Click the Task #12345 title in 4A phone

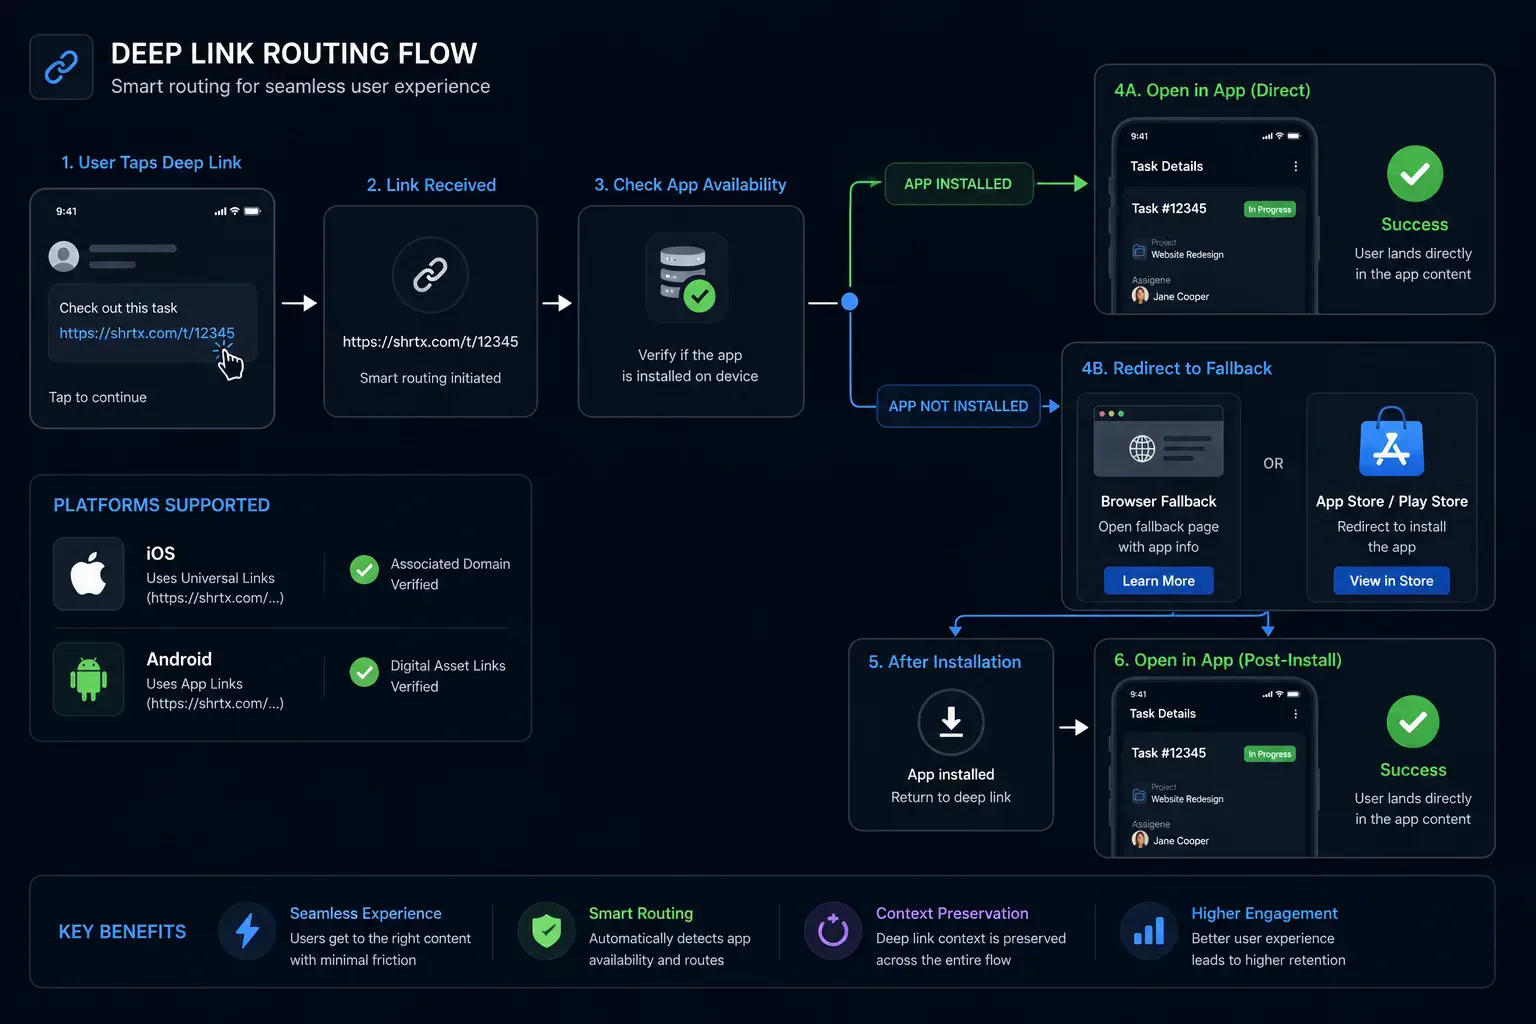pyautogui.click(x=1169, y=208)
